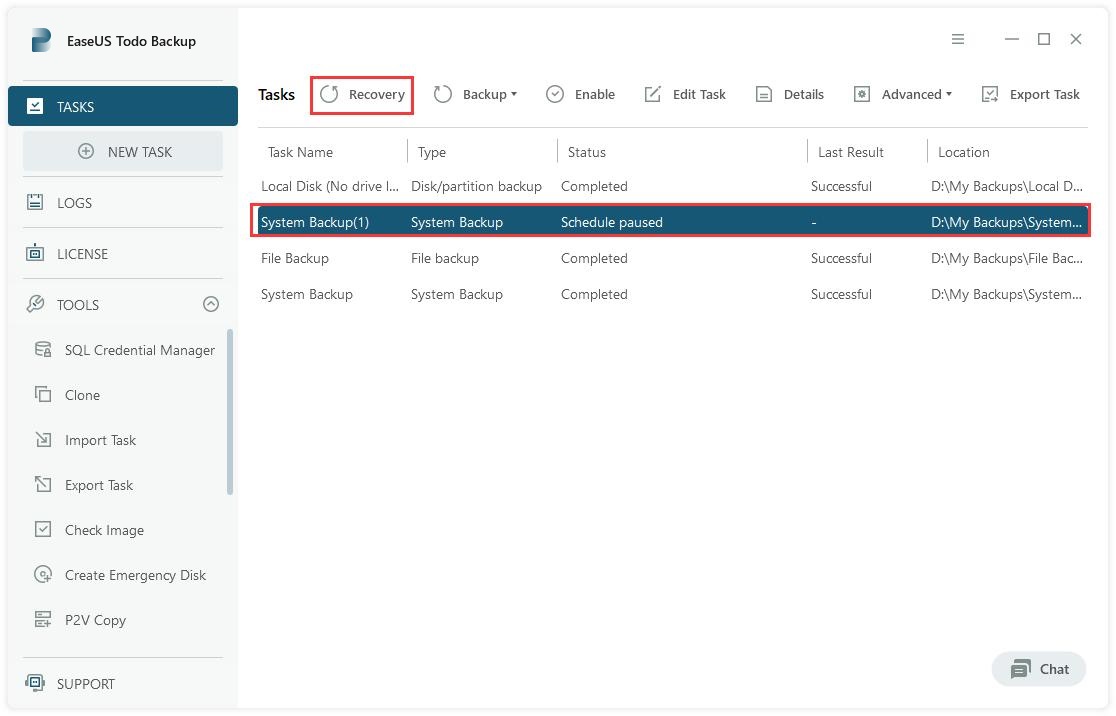The image size is (1116, 716).
Task: Click the sidebar vertical scrollbar
Action: (230, 411)
